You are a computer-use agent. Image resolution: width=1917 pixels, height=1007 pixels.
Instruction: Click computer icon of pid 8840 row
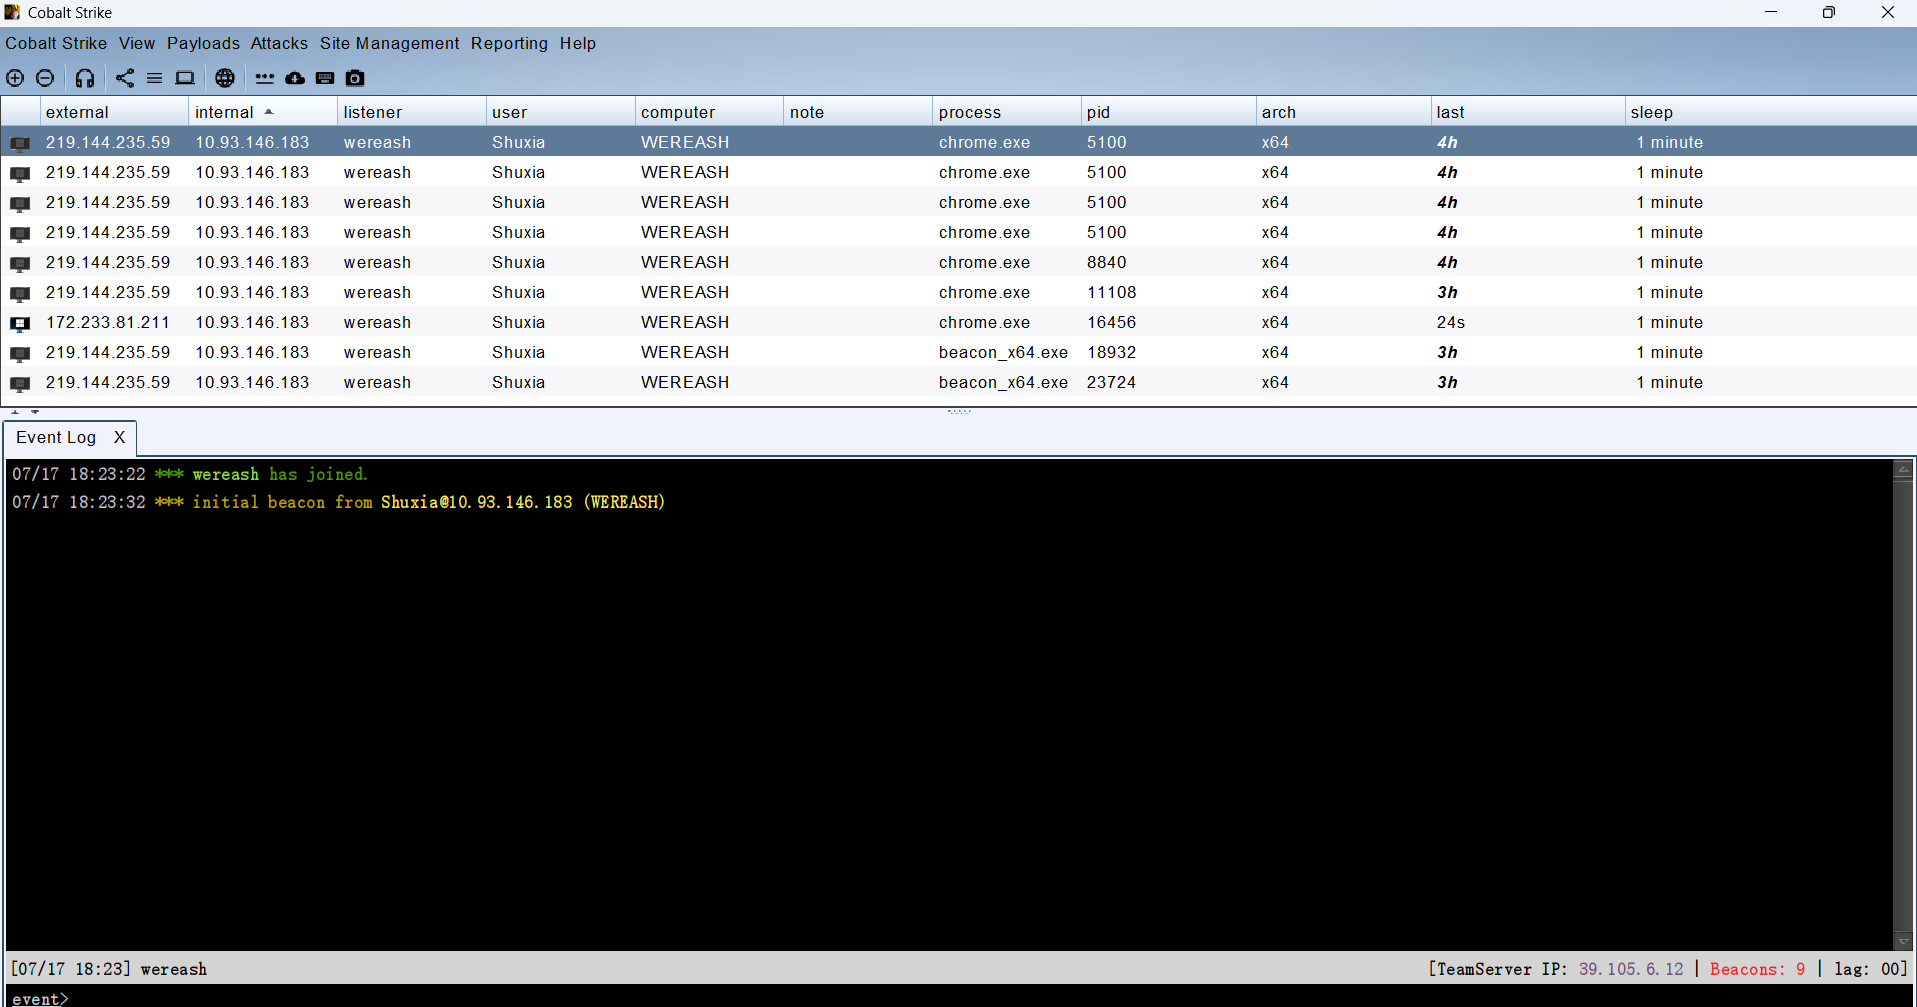(20, 263)
